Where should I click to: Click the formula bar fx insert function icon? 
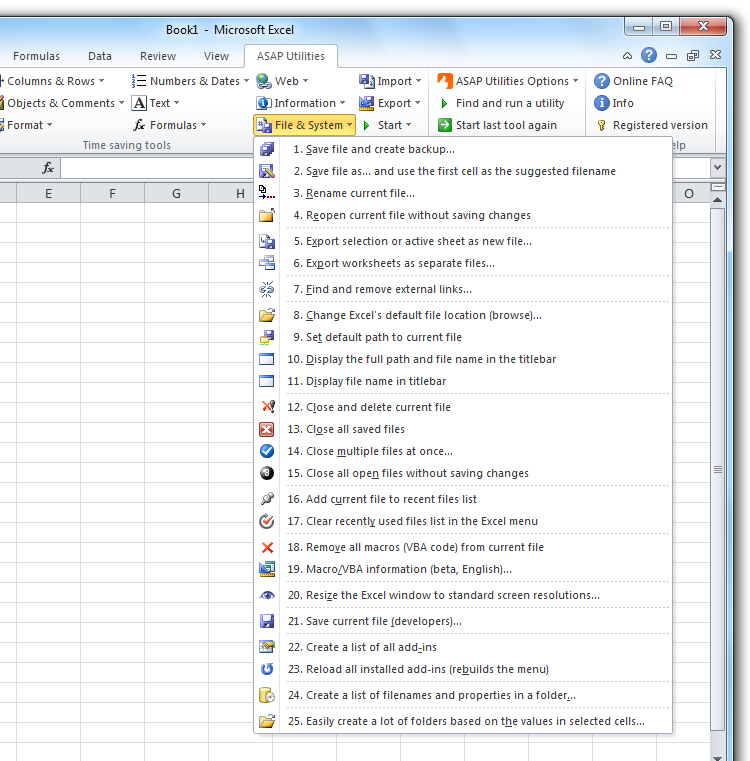click(x=48, y=168)
